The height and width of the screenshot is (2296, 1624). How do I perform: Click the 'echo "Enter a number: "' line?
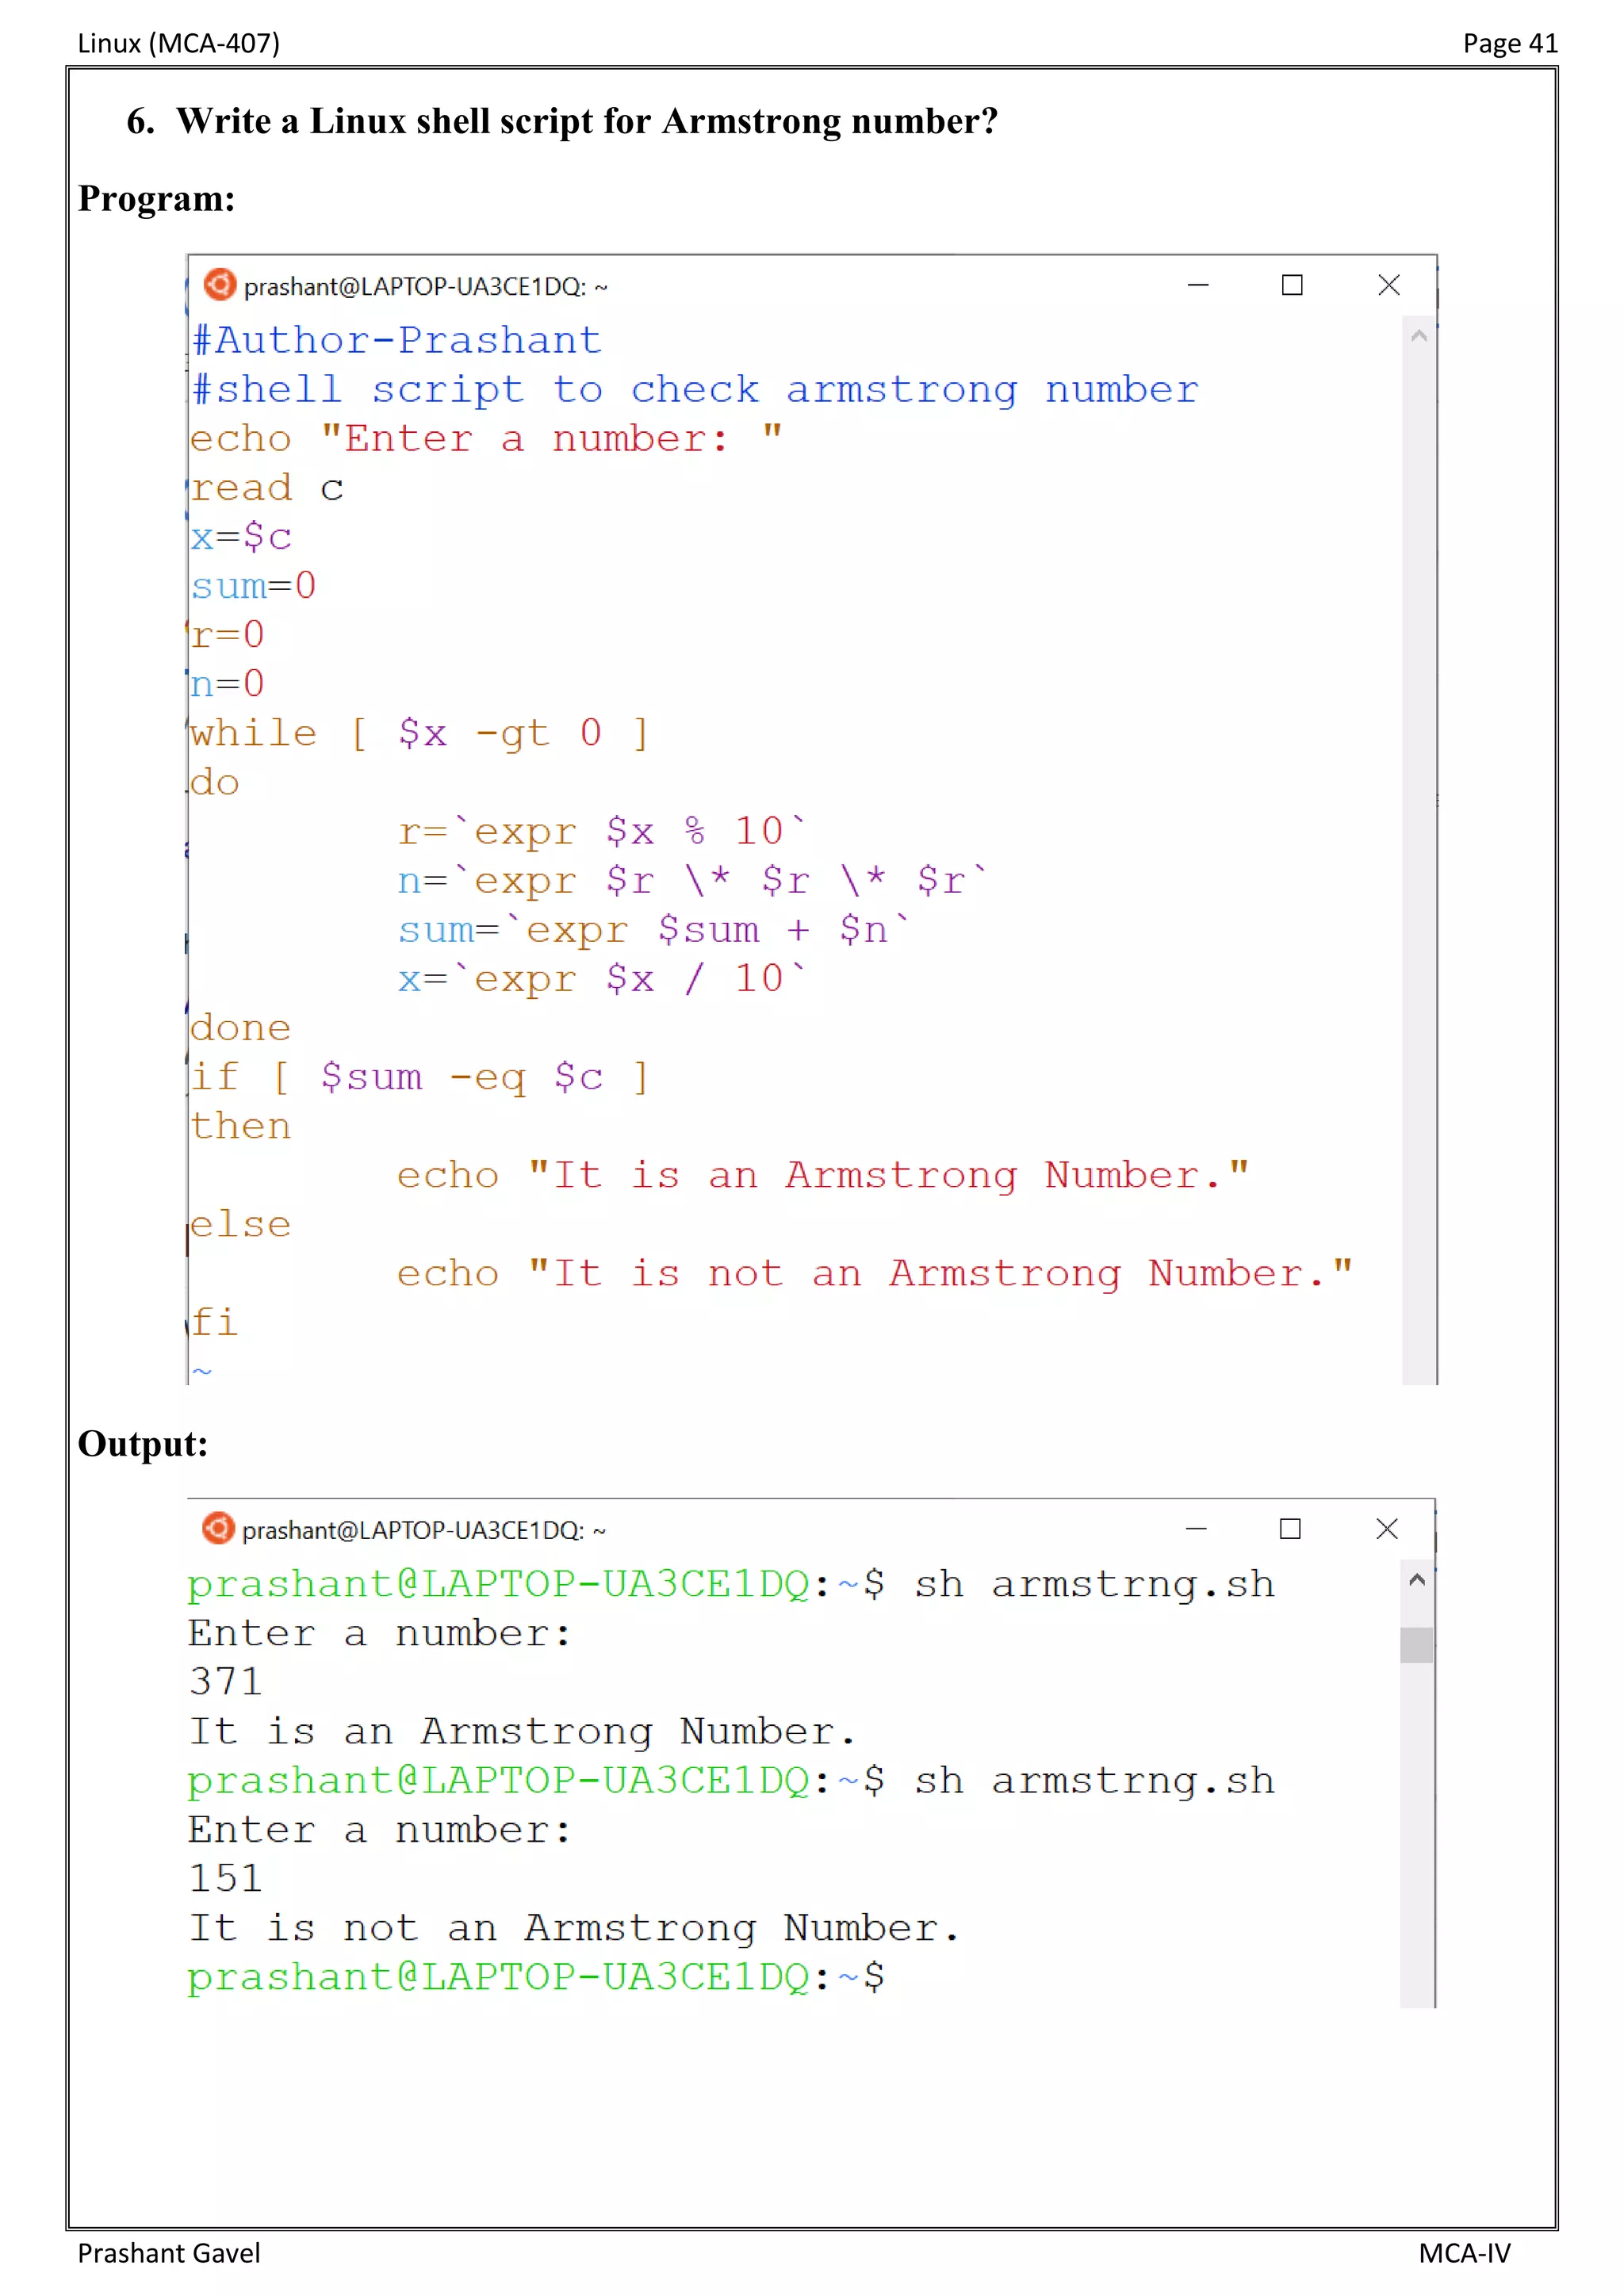[486, 438]
